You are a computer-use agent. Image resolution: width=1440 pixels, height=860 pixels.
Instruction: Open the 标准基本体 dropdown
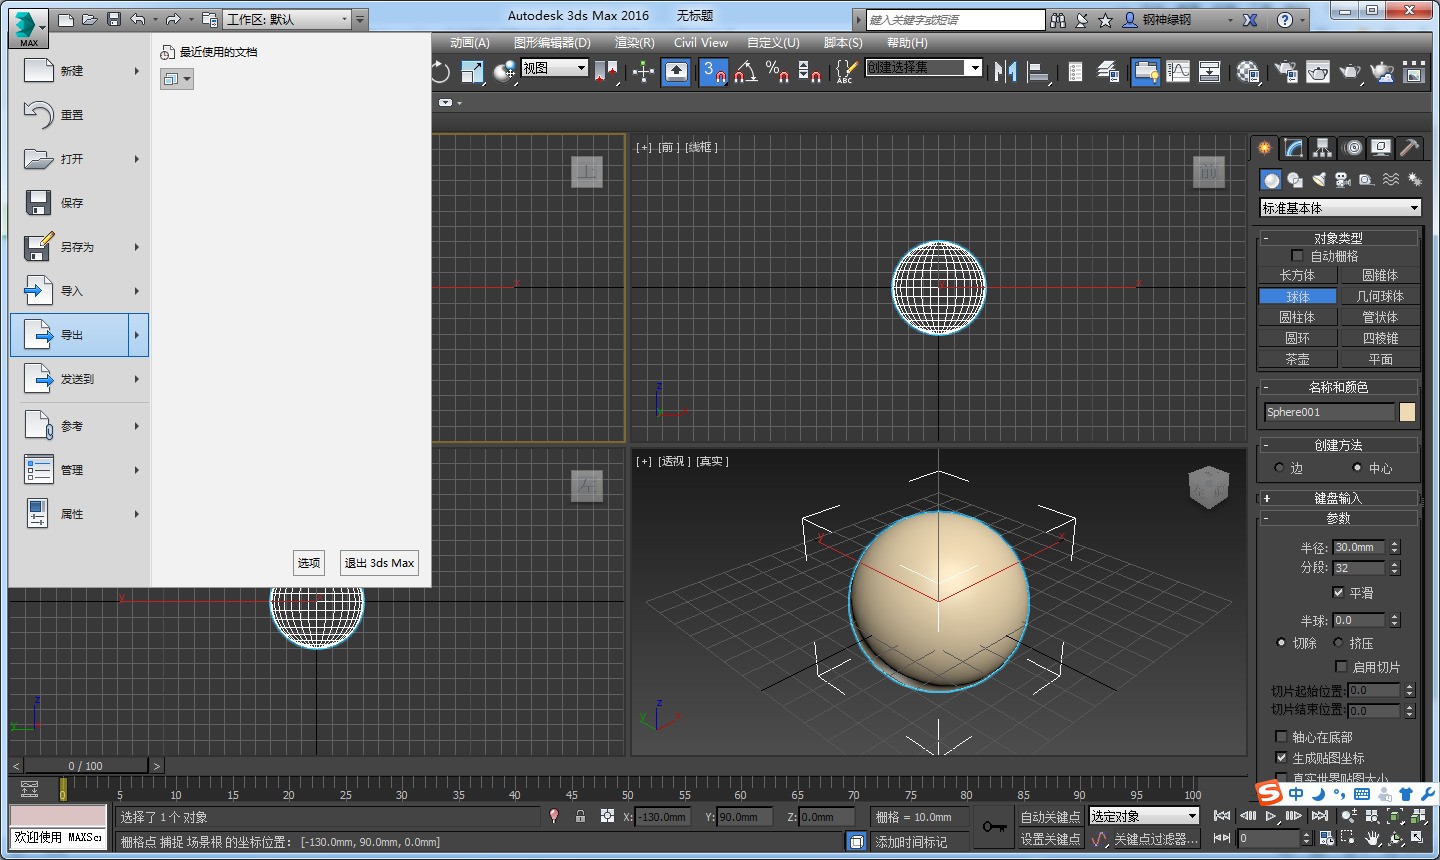click(1340, 208)
